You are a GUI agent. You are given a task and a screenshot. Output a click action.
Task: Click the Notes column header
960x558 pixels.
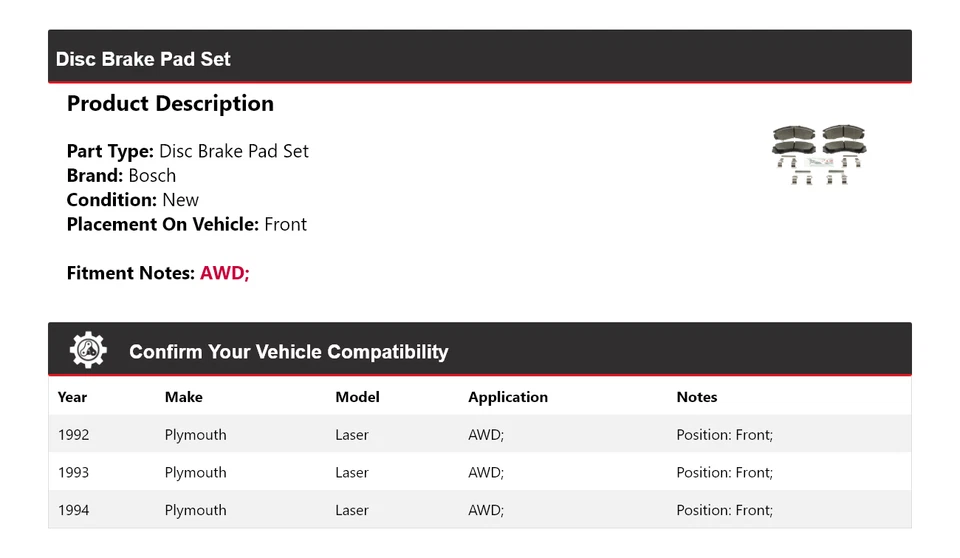click(x=697, y=397)
